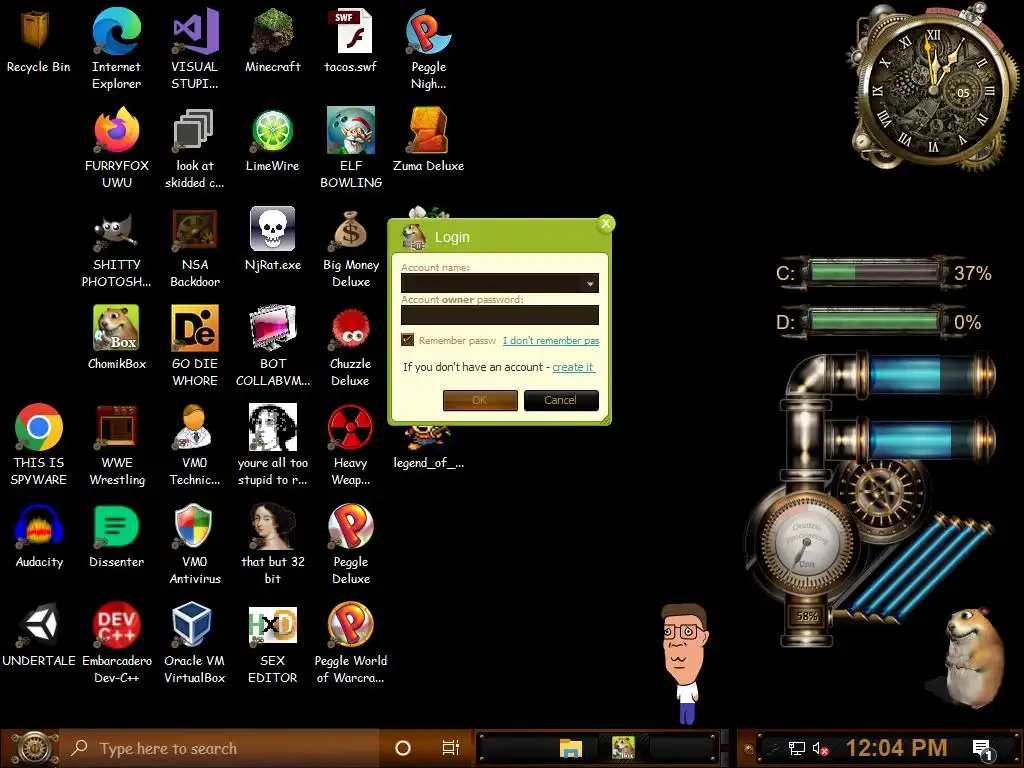Open Oracle VM VirtualBox icon

[x=193, y=625]
